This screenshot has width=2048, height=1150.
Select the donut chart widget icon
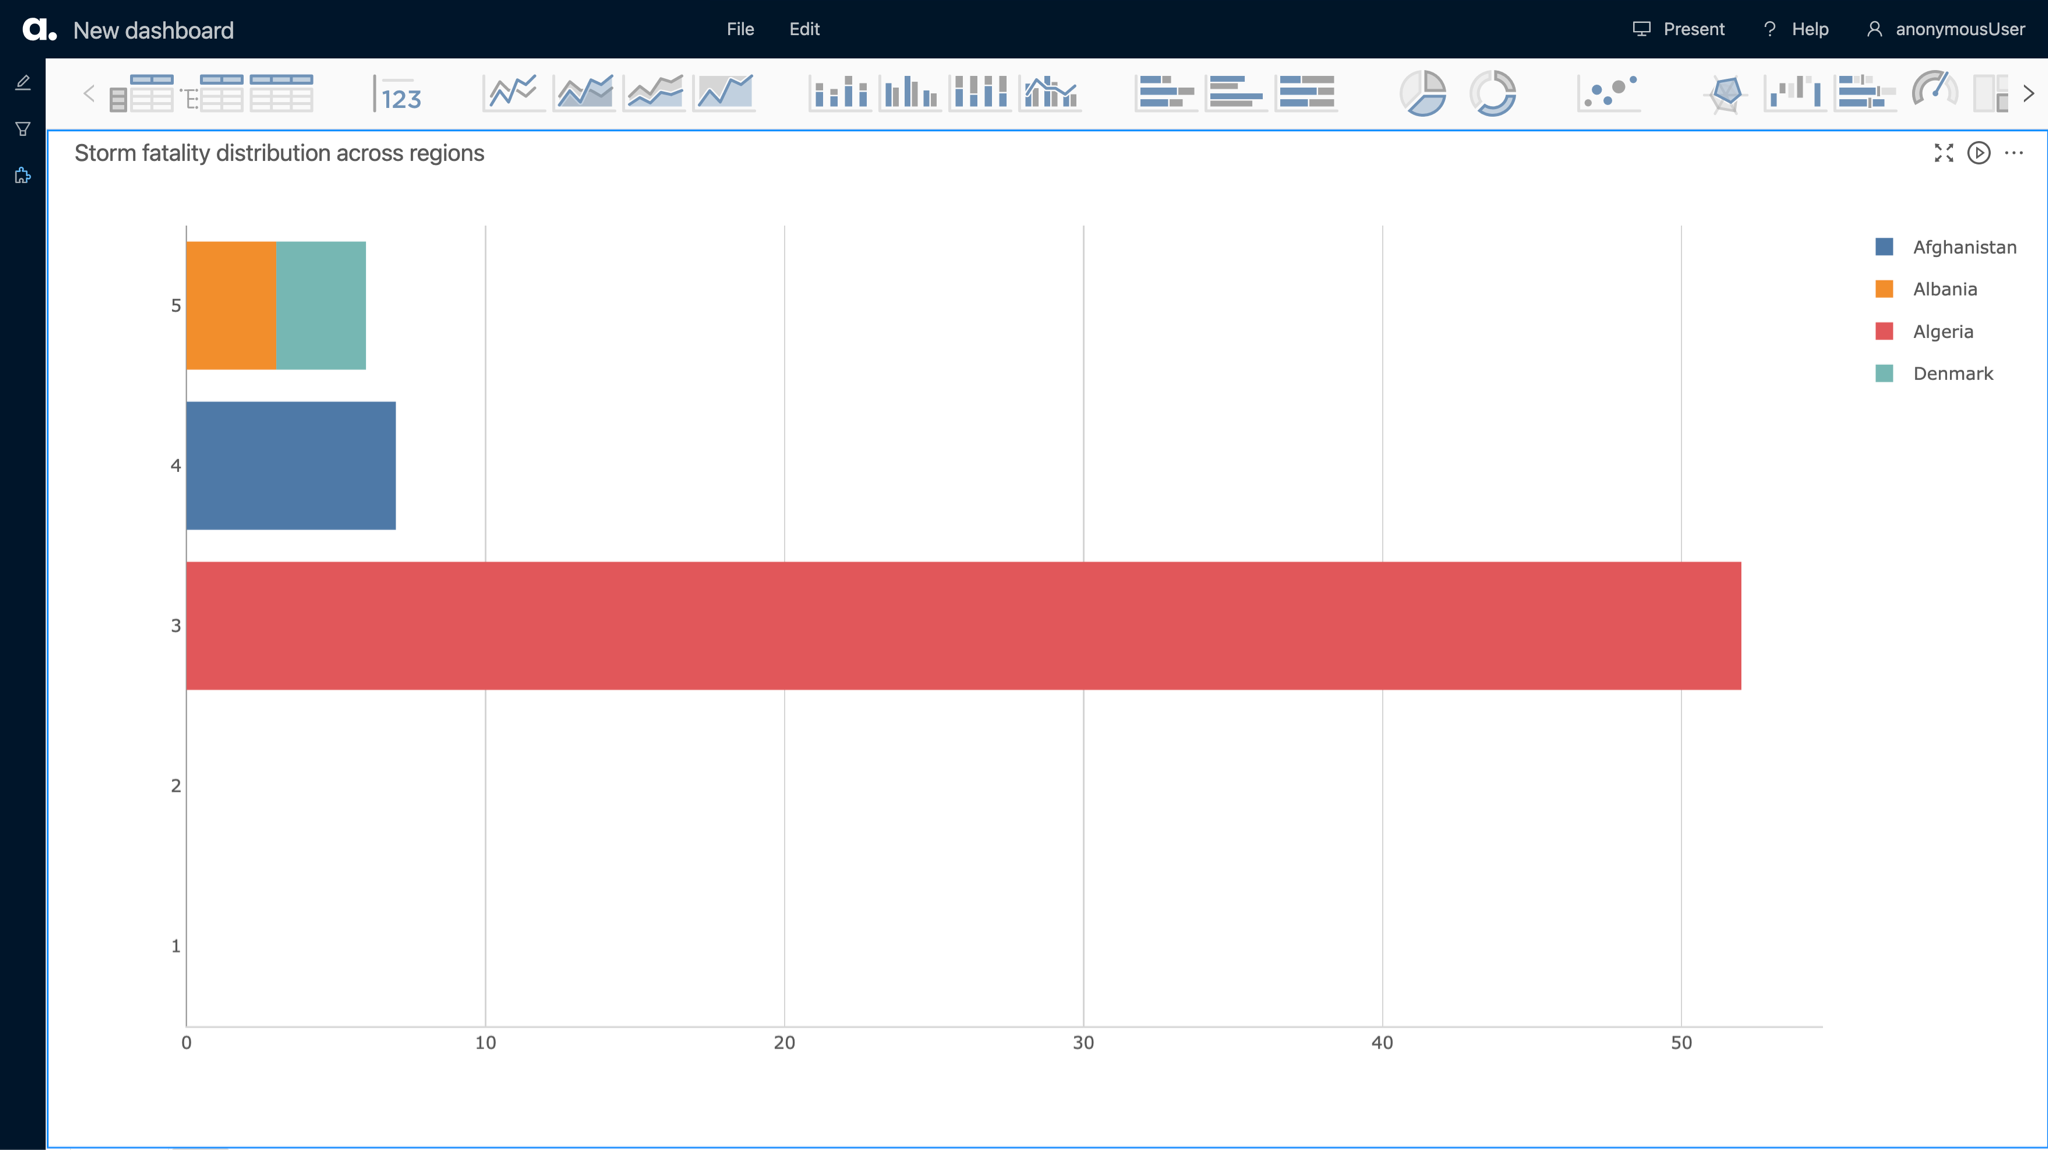tap(1492, 93)
